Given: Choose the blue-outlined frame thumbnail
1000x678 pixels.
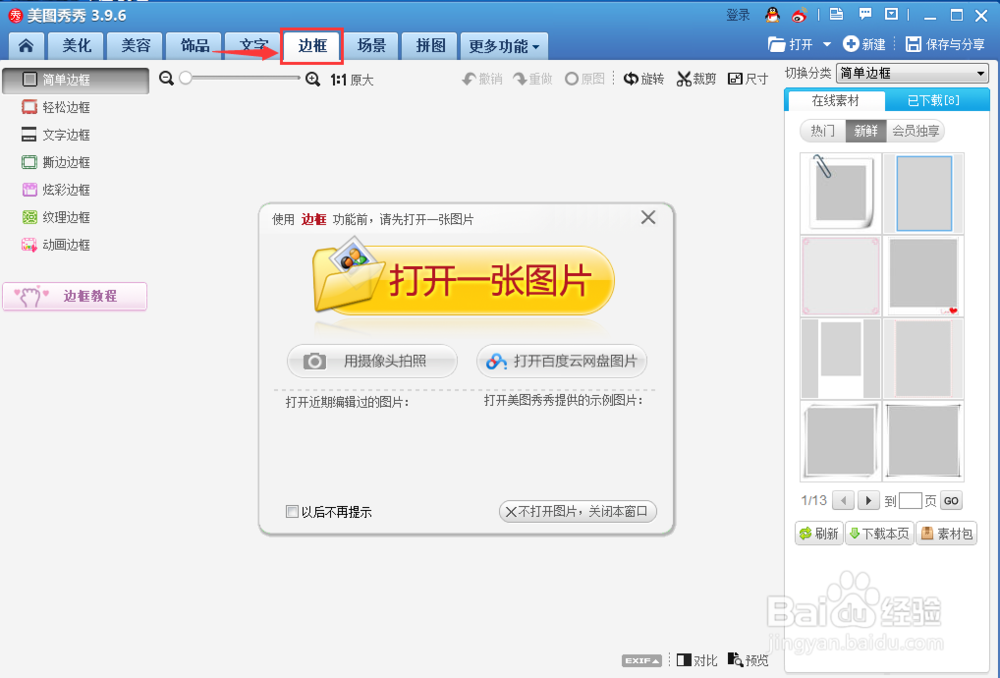Looking at the screenshot, I should (923, 193).
